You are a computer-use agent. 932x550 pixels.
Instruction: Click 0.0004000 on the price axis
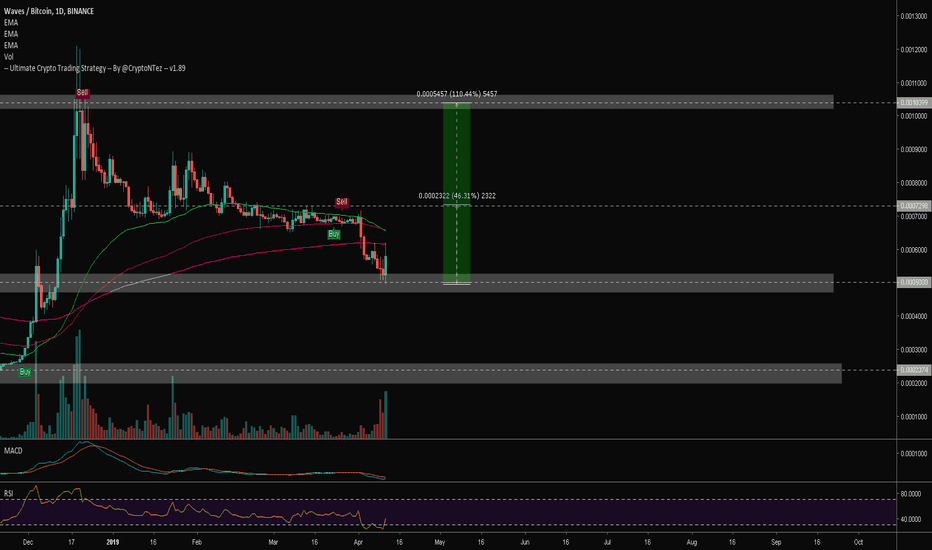(x=914, y=316)
